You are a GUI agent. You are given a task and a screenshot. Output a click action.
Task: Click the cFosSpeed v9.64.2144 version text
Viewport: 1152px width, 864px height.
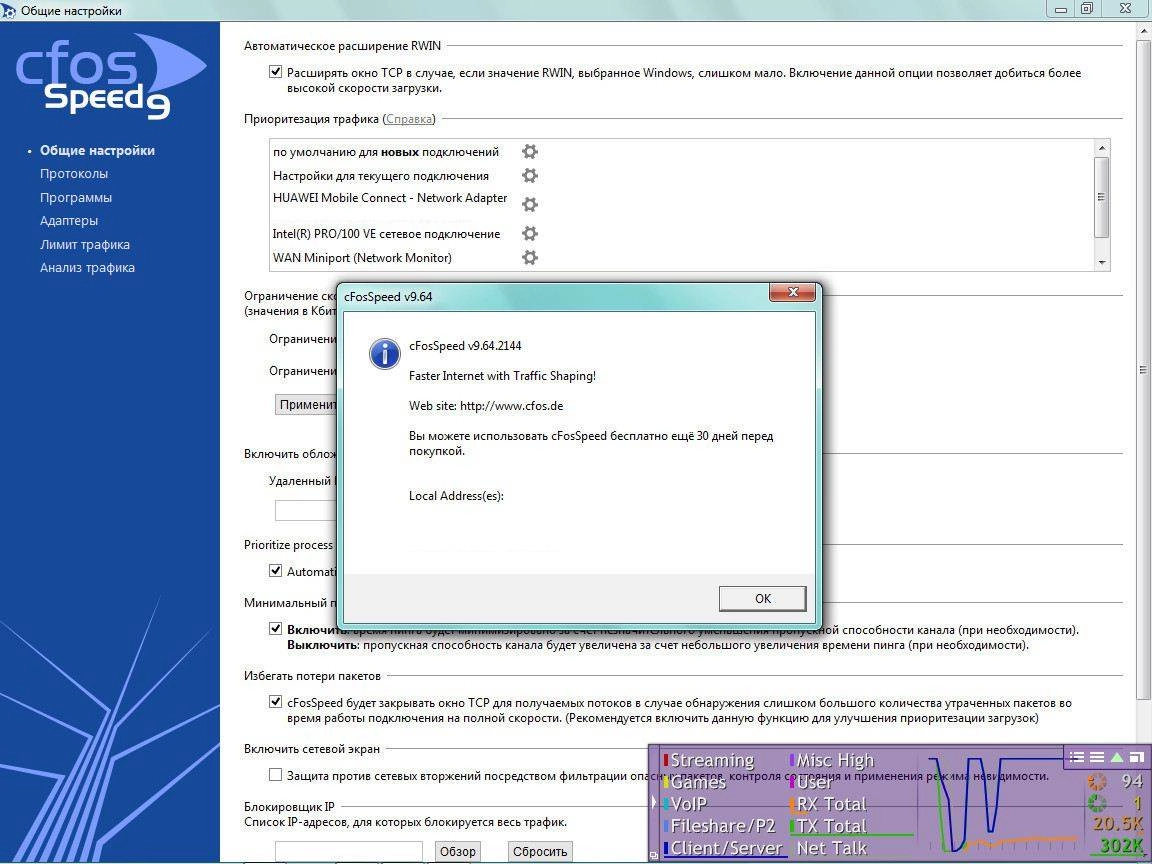point(465,345)
